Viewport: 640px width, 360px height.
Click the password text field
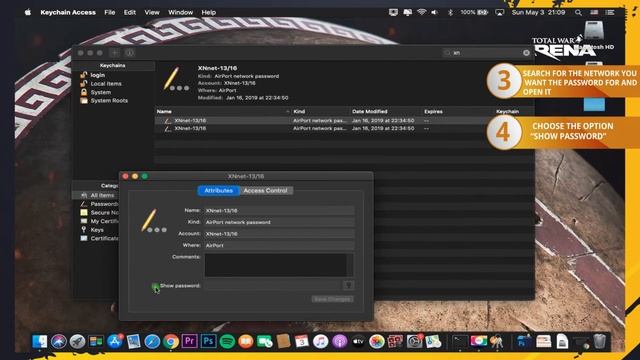point(273,286)
